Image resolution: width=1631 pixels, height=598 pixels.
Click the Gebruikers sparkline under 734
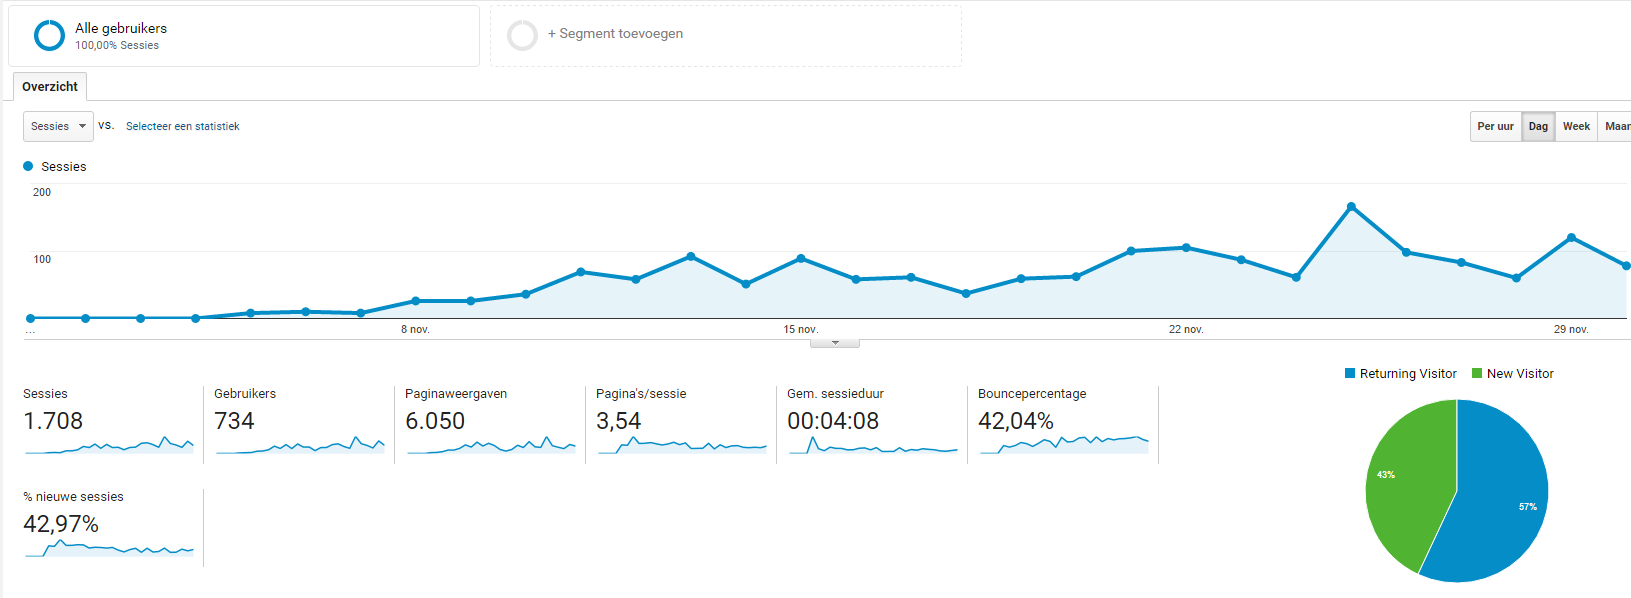point(300,444)
